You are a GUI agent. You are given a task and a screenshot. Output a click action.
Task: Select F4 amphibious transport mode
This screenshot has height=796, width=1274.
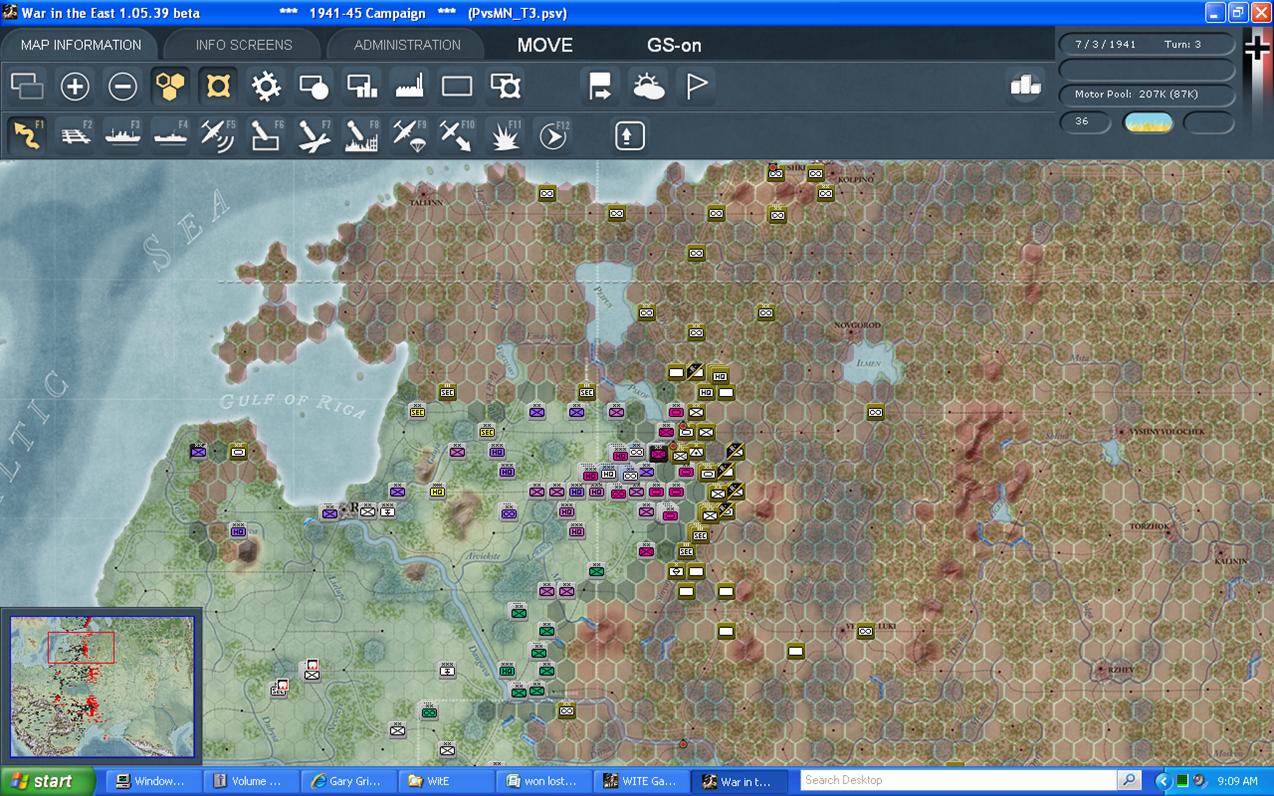tap(171, 135)
